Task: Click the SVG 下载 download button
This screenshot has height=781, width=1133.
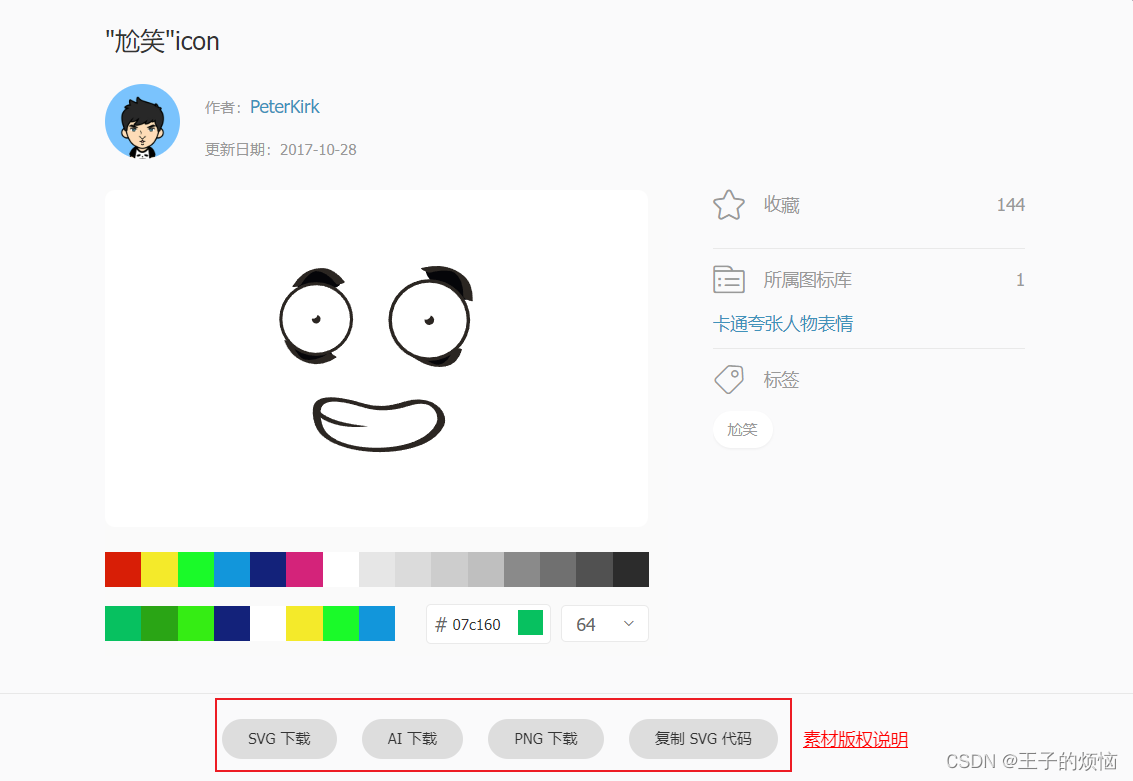Action: coord(279,738)
